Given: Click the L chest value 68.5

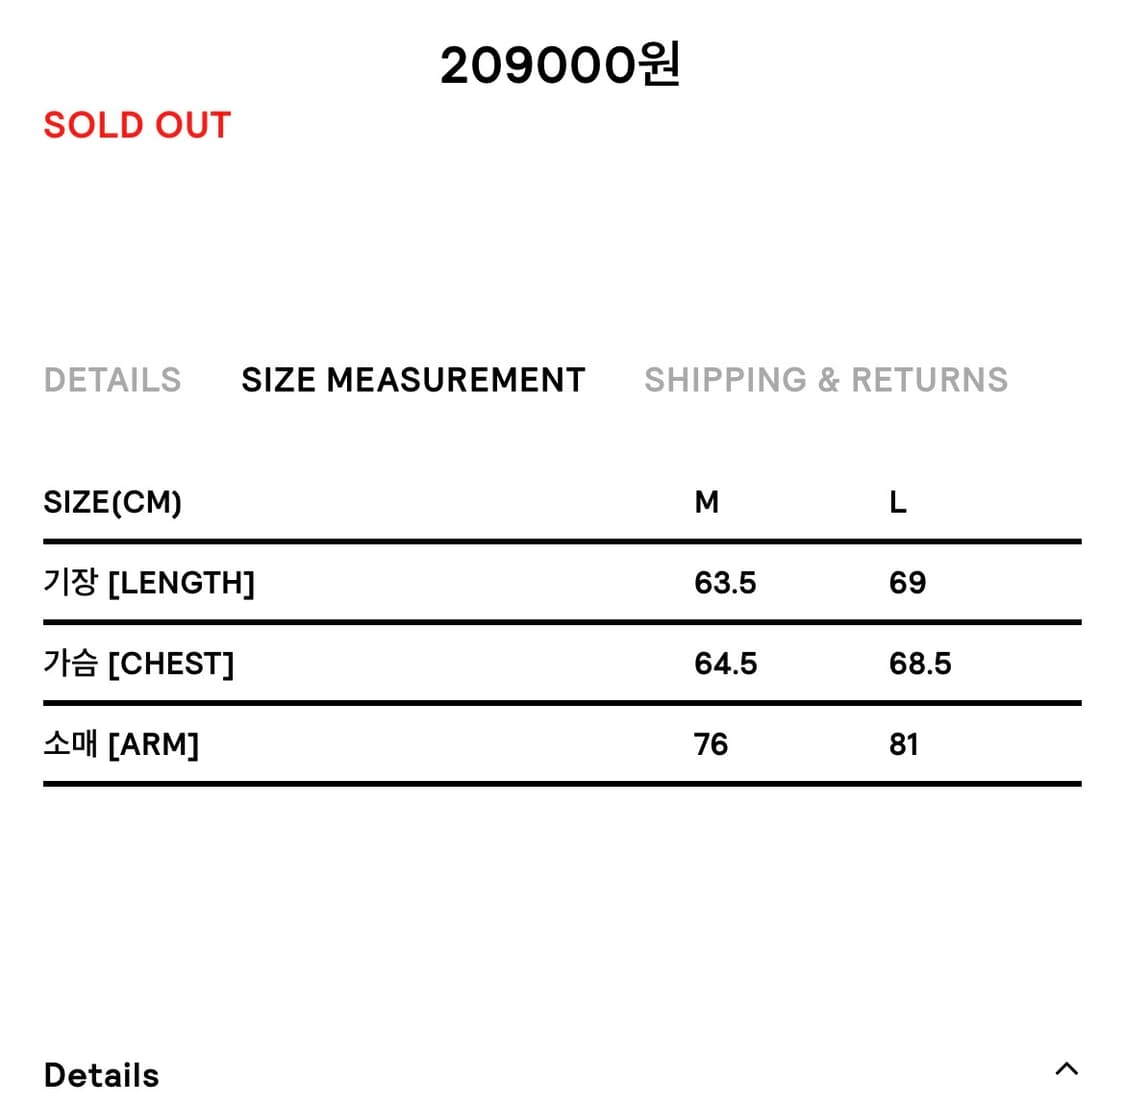Looking at the screenshot, I should click(x=920, y=663).
